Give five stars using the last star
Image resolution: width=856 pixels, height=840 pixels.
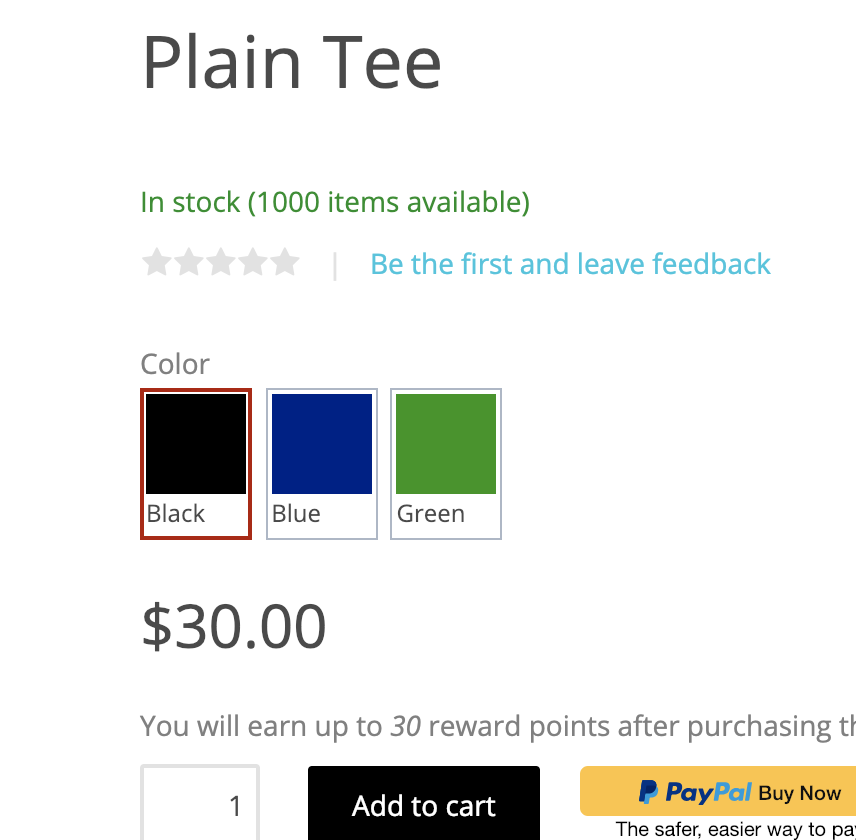tap(285, 263)
